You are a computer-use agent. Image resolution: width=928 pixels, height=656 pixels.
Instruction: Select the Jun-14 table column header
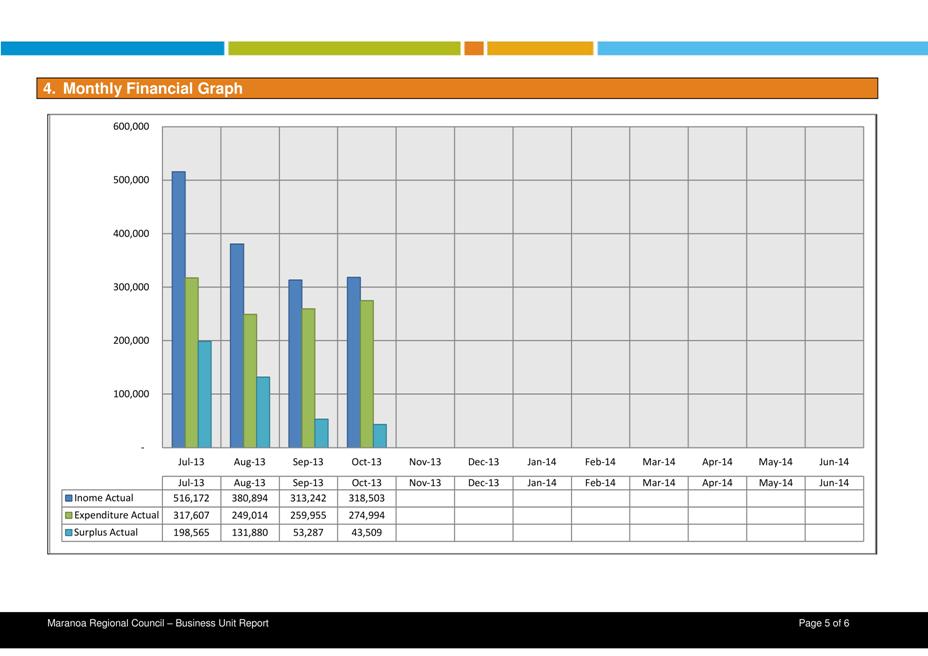point(833,482)
